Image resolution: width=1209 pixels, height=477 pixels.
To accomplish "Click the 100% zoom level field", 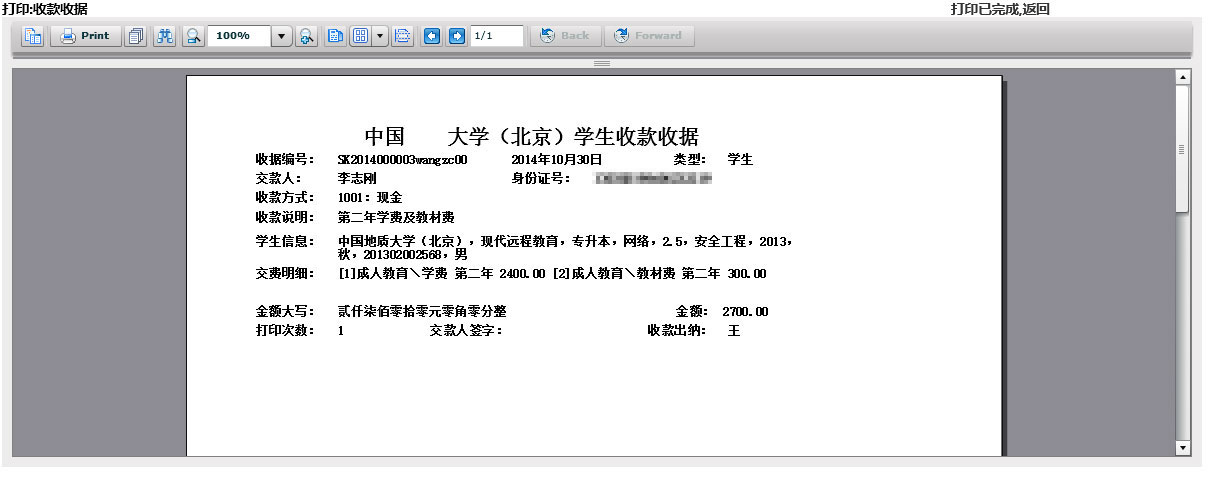I will click(x=239, y=36).
